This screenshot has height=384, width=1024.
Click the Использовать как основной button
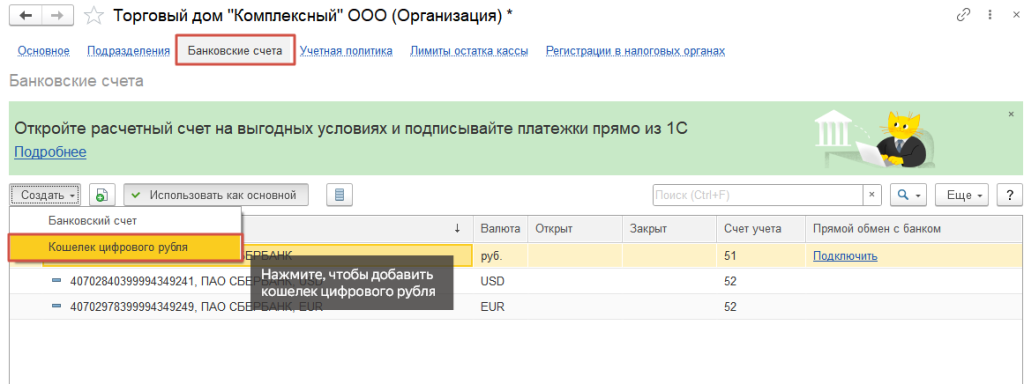click(216, 195)
